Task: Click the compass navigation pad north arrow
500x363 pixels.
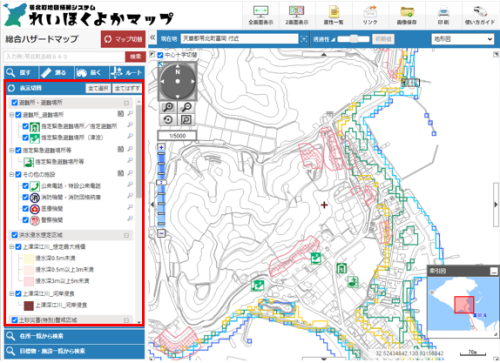Action: pos(178,66)
